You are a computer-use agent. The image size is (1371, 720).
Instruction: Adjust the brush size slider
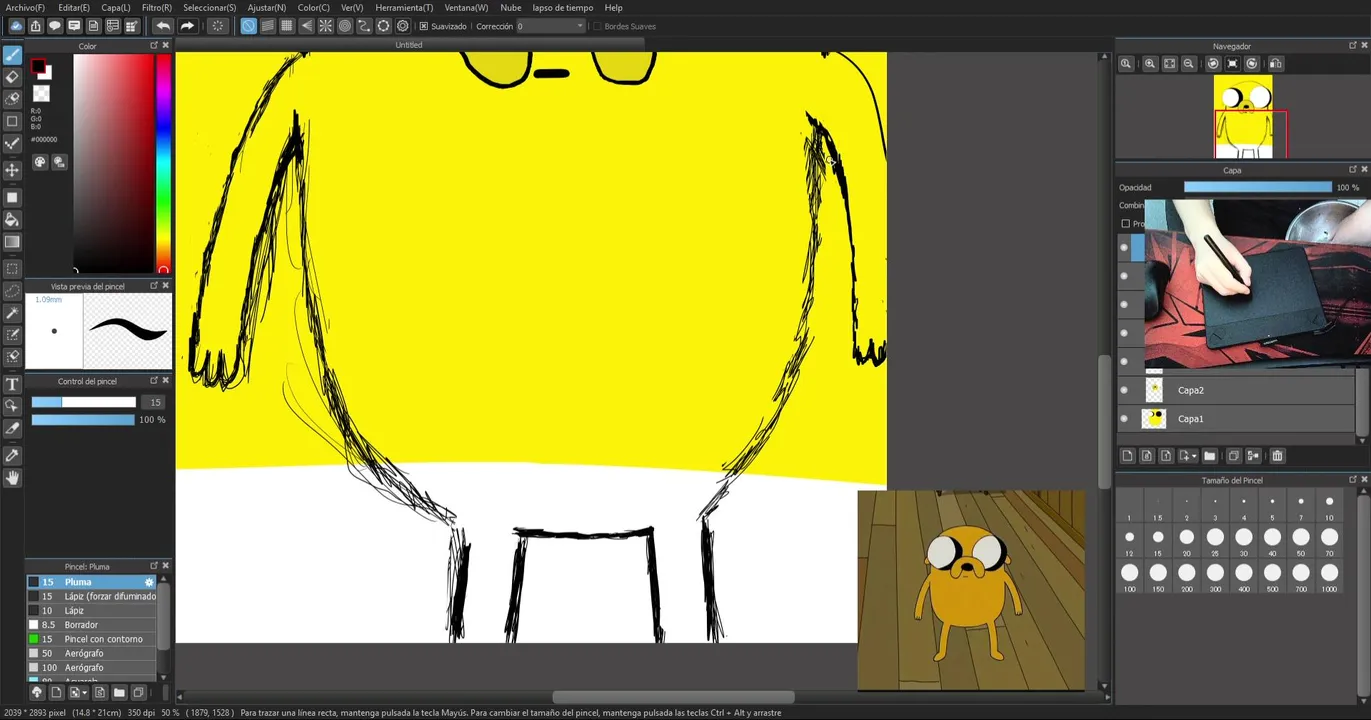(83, 402)
